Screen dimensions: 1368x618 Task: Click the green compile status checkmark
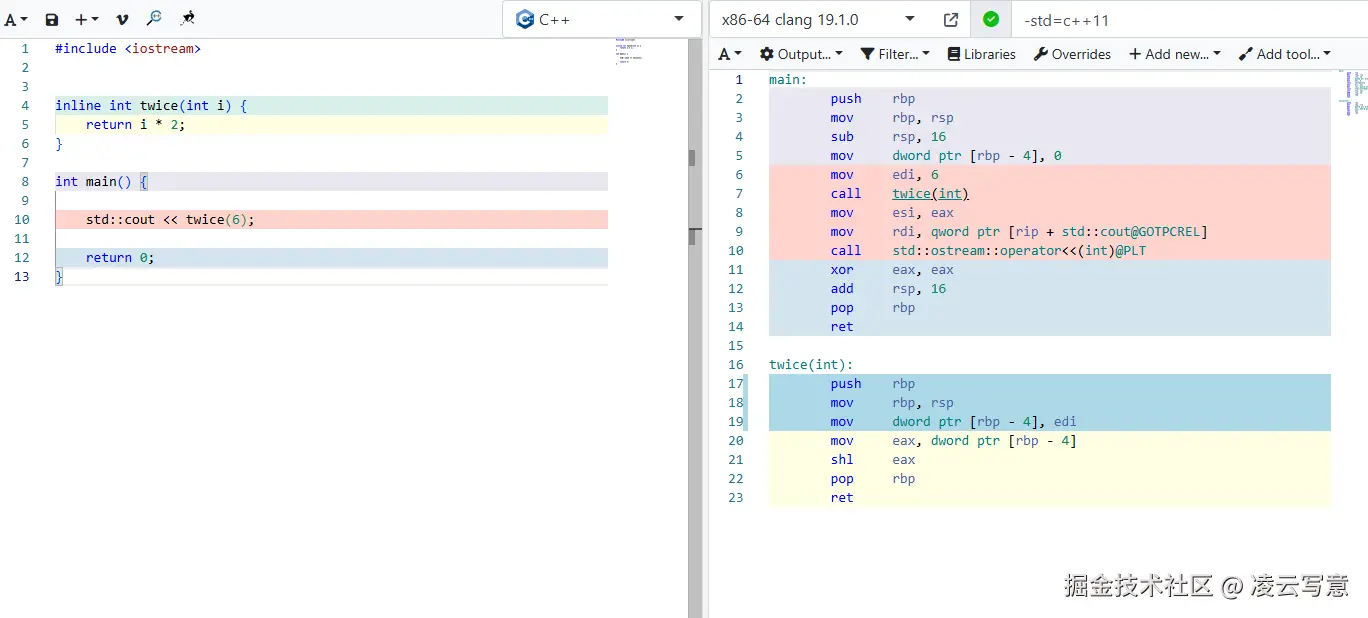991,19
